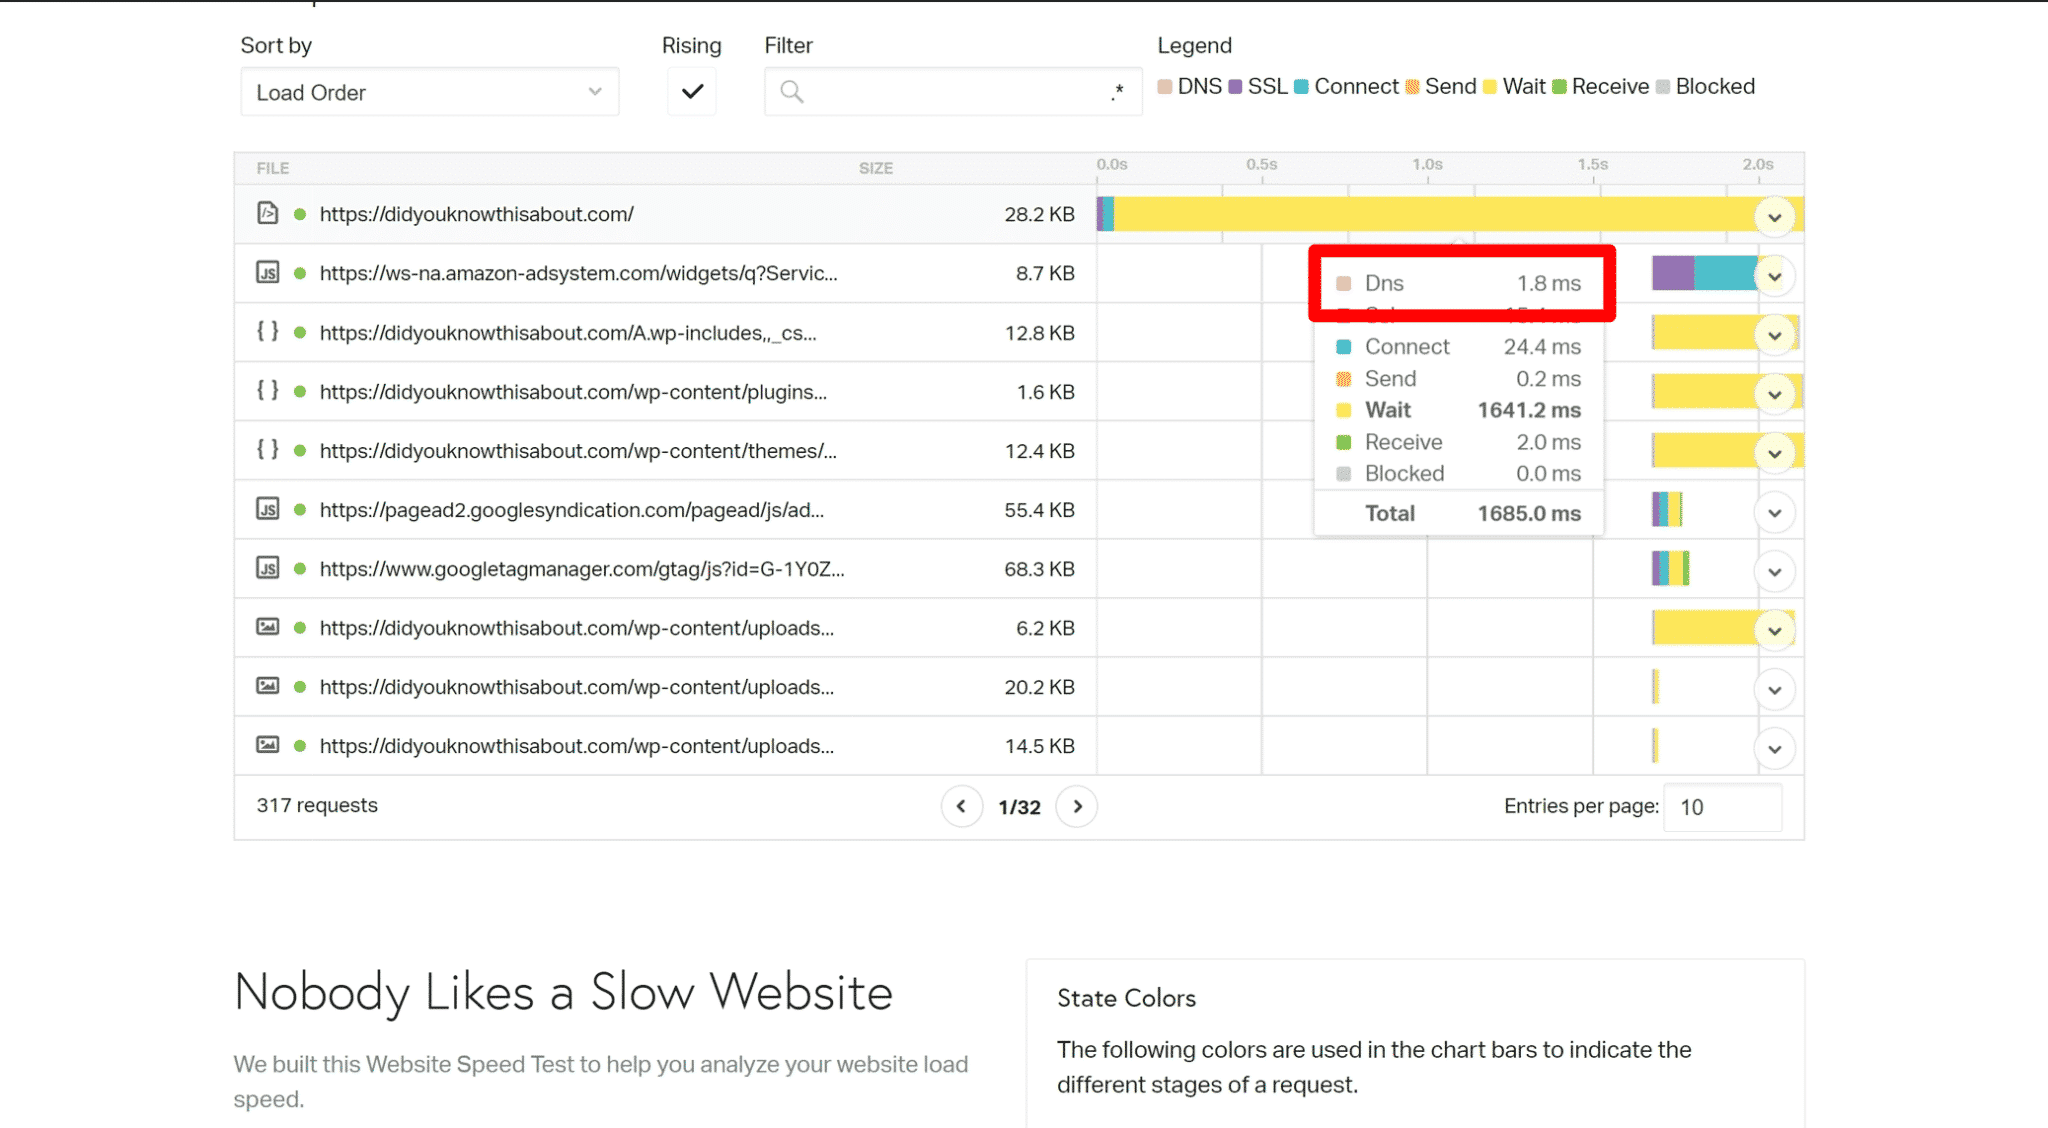Expand details for the googlesyndication request
Image resolution: width=2048 pixels, height=1128 pixels.
[x=1774, y=513]
